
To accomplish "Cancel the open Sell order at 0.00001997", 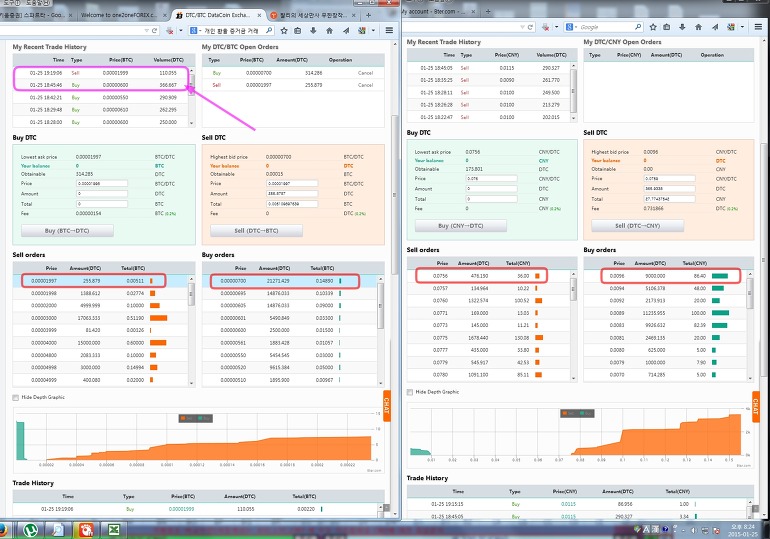I will point(365,85).
